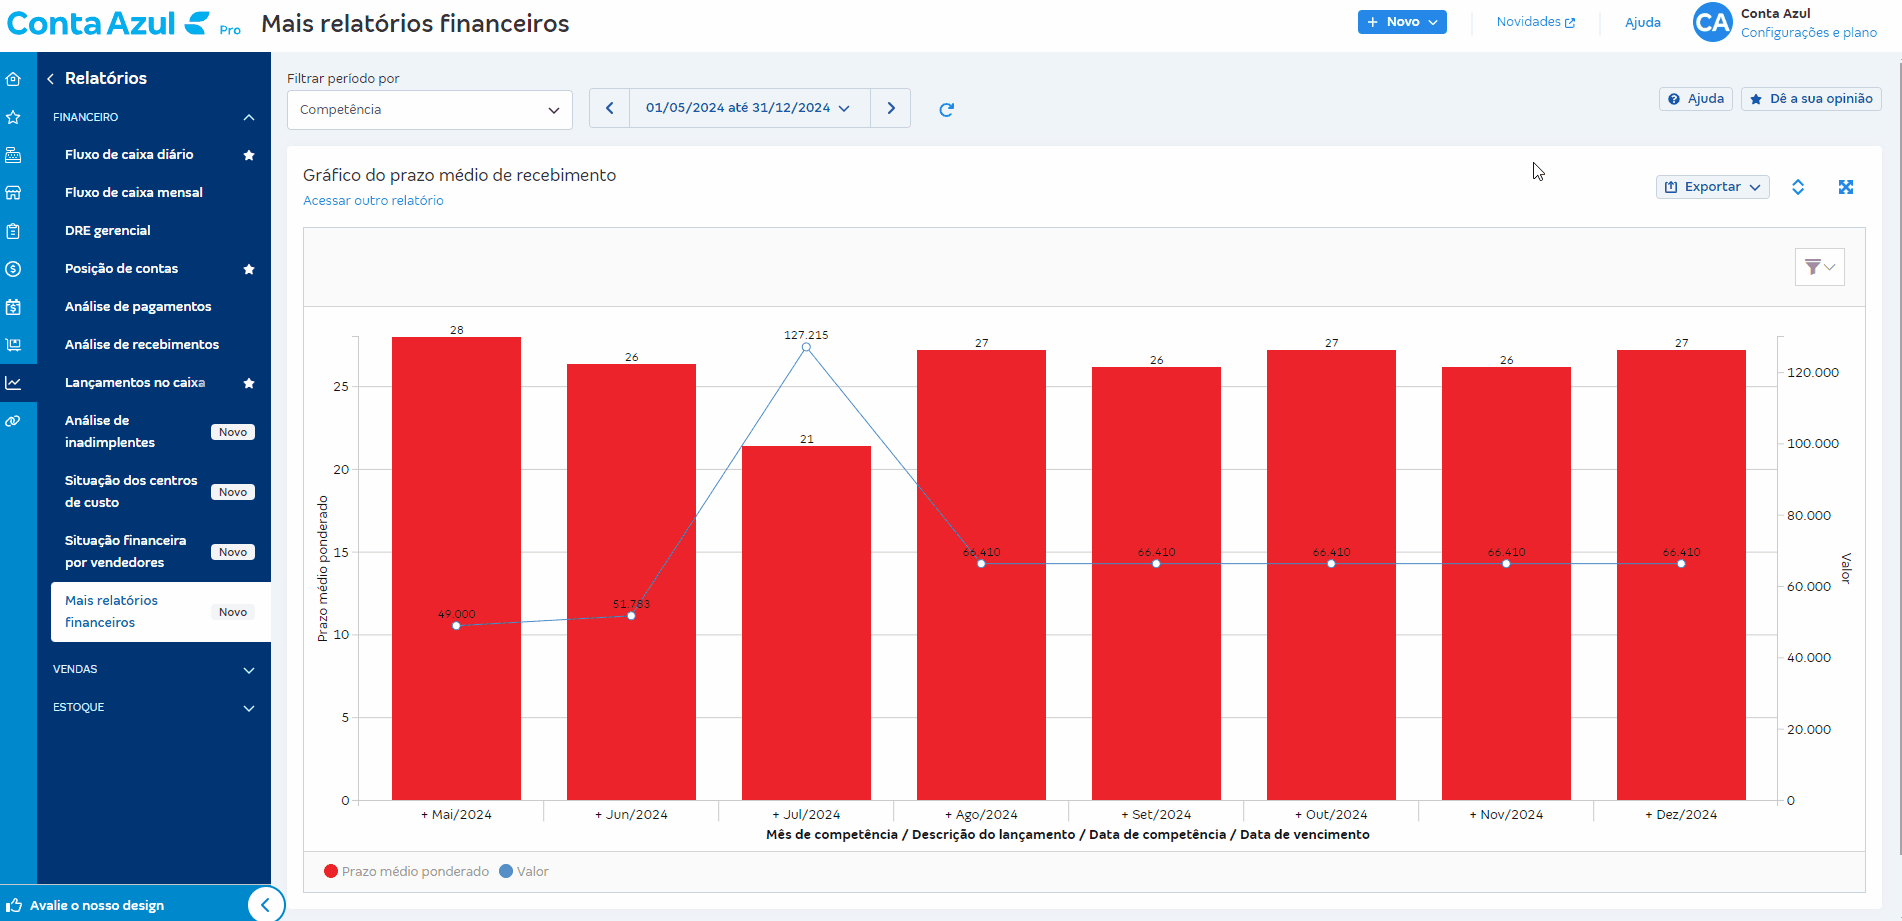The width and height of the screenshot is (1902, 921).
Task: Click the home icon in sidebar
Action: tap(14, 79)
